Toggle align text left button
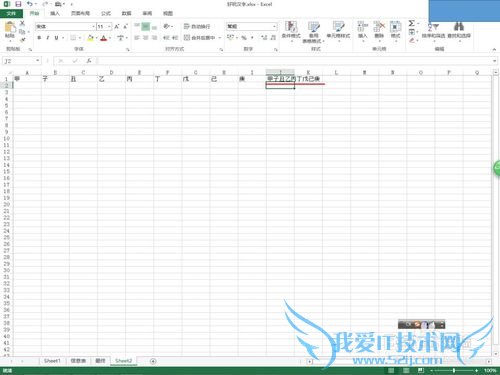Viewport: 500px width, 375px height. click(137, 38)
